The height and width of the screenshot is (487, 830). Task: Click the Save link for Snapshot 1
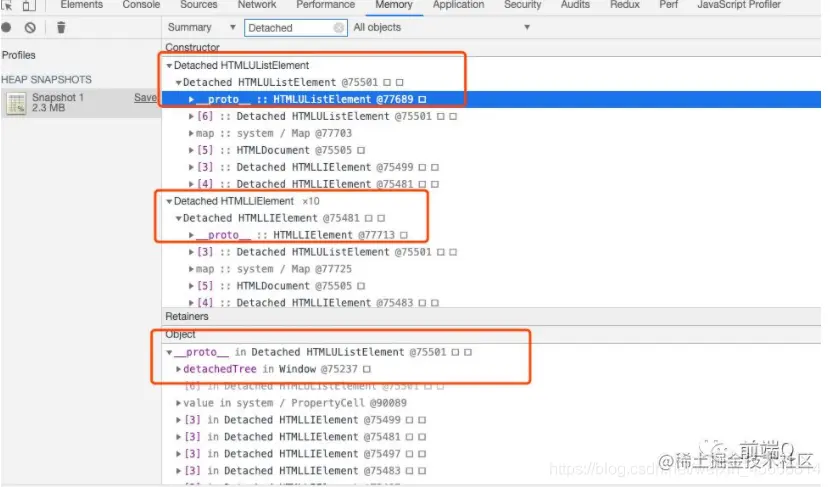click(x=145, y=97)
